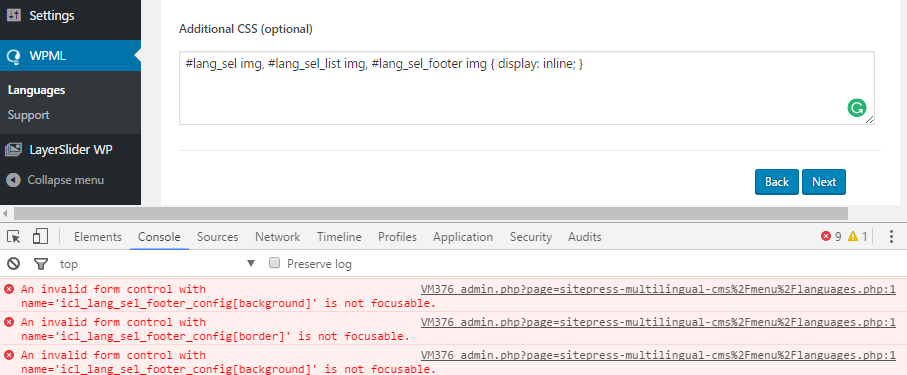Open WPML in the sidebar
The image size is (907, 375).
click(71, 56)
